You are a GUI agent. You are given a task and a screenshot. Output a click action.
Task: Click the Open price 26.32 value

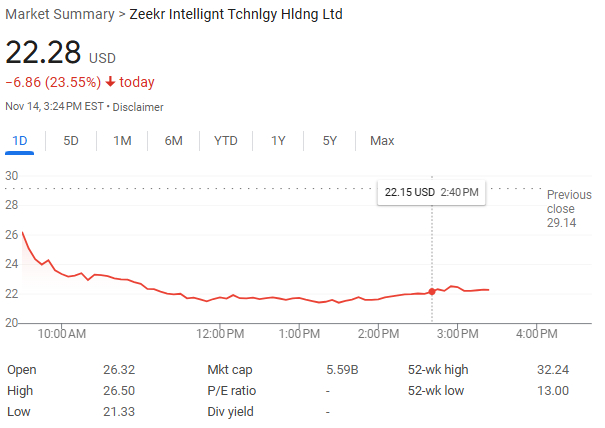click(x=118, y=370)
